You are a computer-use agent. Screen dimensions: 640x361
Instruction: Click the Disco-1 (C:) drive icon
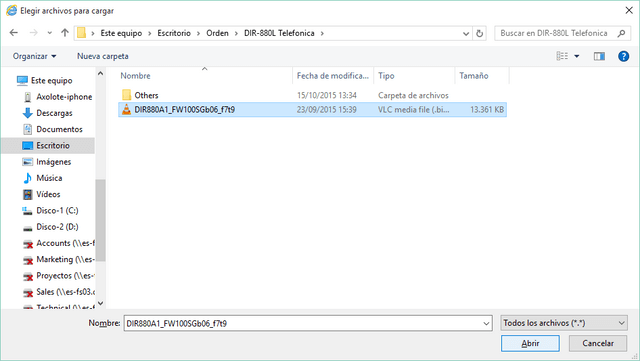(27, 211)
